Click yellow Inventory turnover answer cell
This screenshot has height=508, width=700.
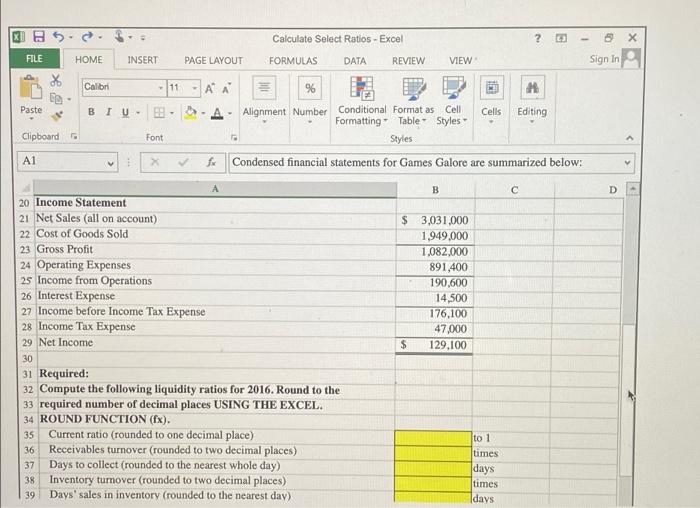pyautogui.click(x=433, y=483)
